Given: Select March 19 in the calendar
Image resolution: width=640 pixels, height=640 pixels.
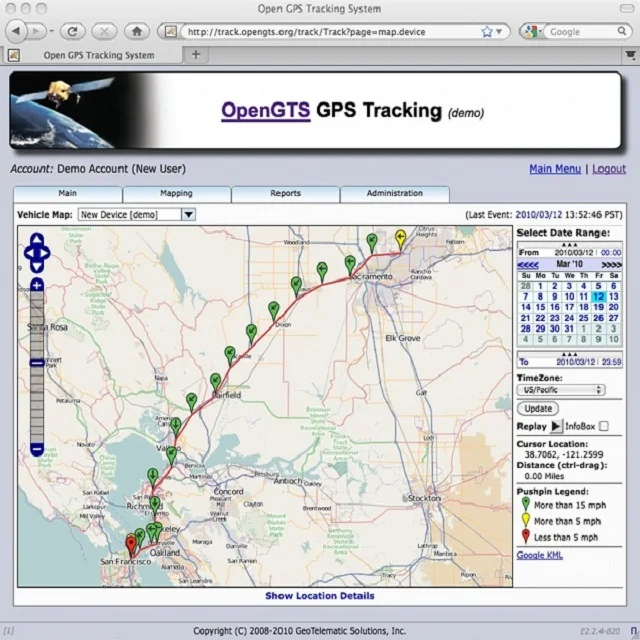Looking at the screenshot, I should (x=598, y=307).
